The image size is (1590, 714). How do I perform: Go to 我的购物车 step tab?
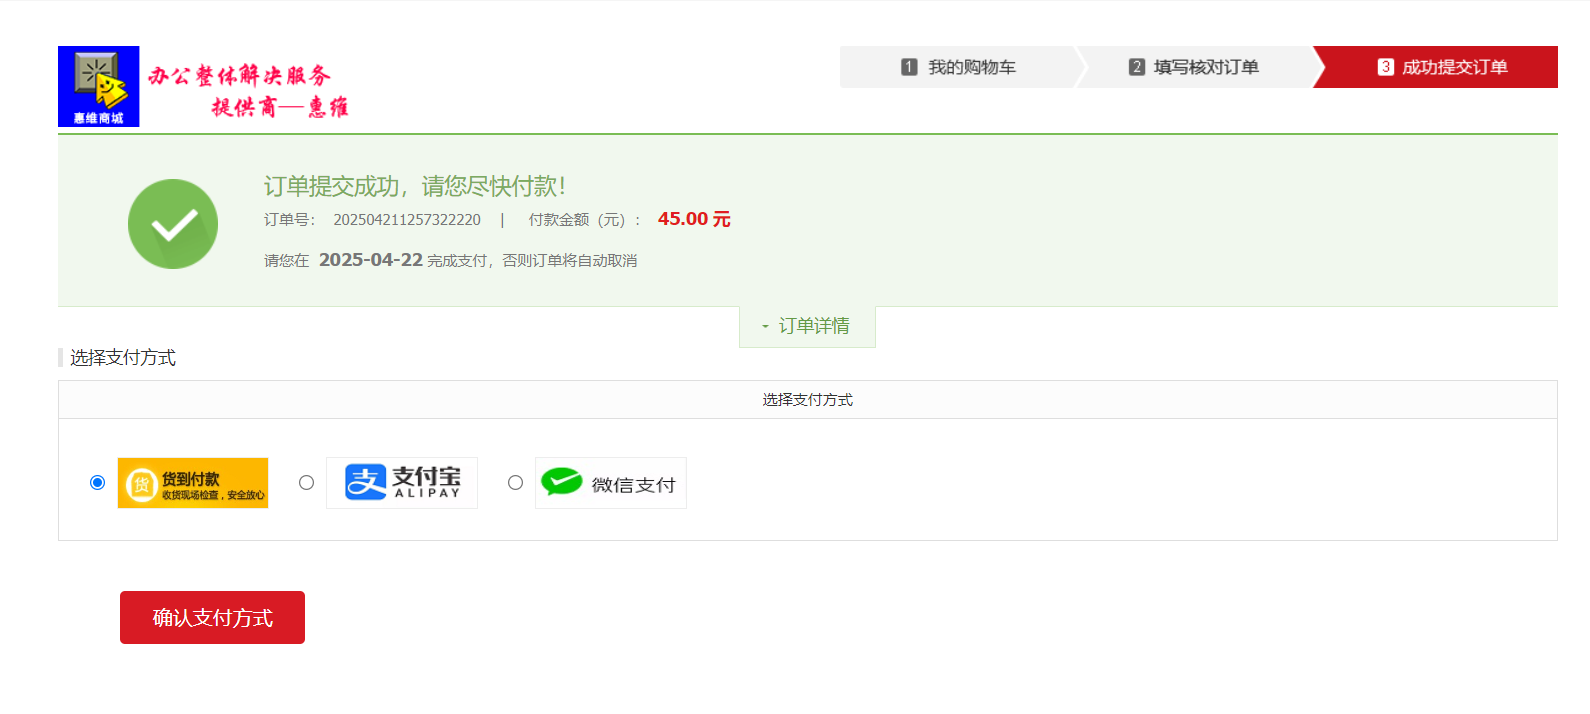pos(958,67)
